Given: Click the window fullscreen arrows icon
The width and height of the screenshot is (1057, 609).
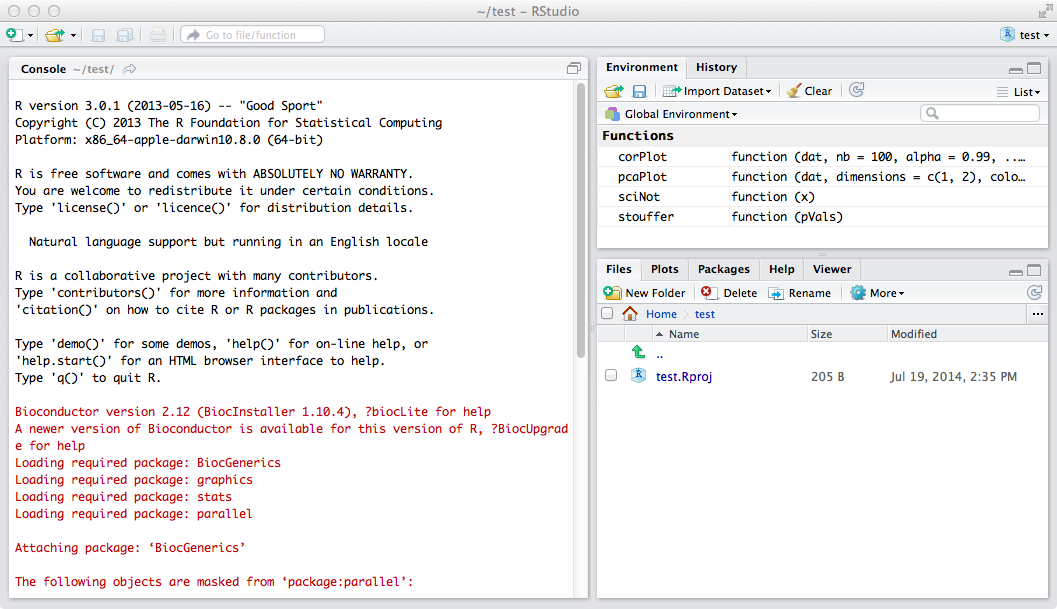Looking at the screenshot, I should 1045,11.
